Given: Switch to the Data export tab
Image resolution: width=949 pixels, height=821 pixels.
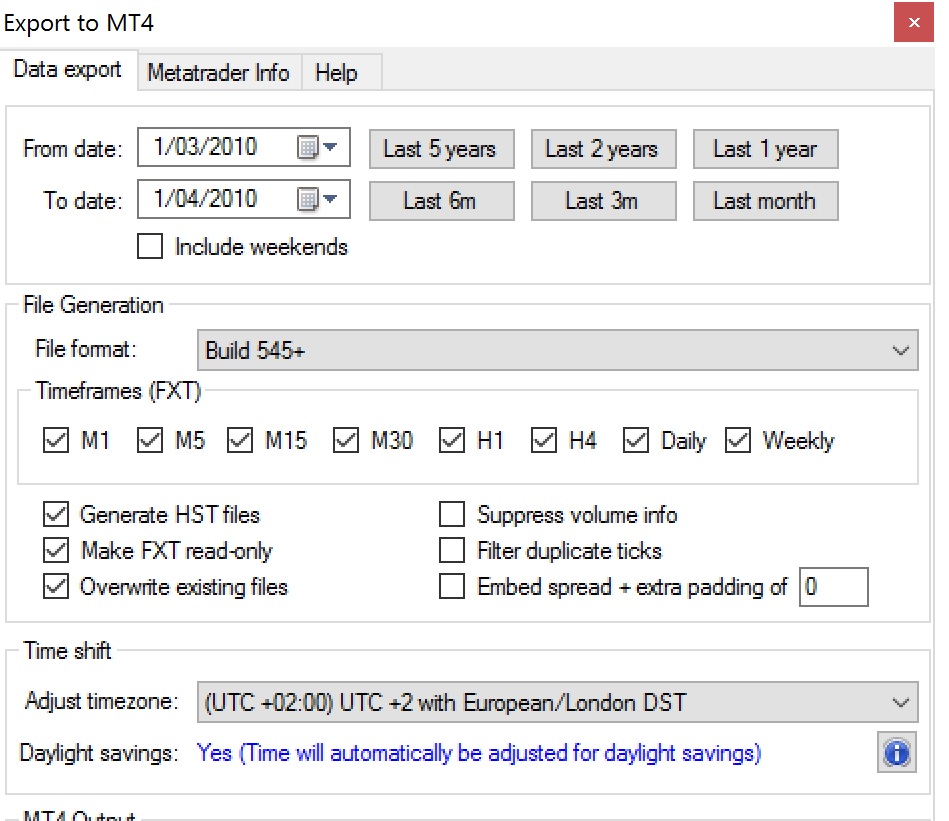Looking at the screenshot, I should coord(68,70).
